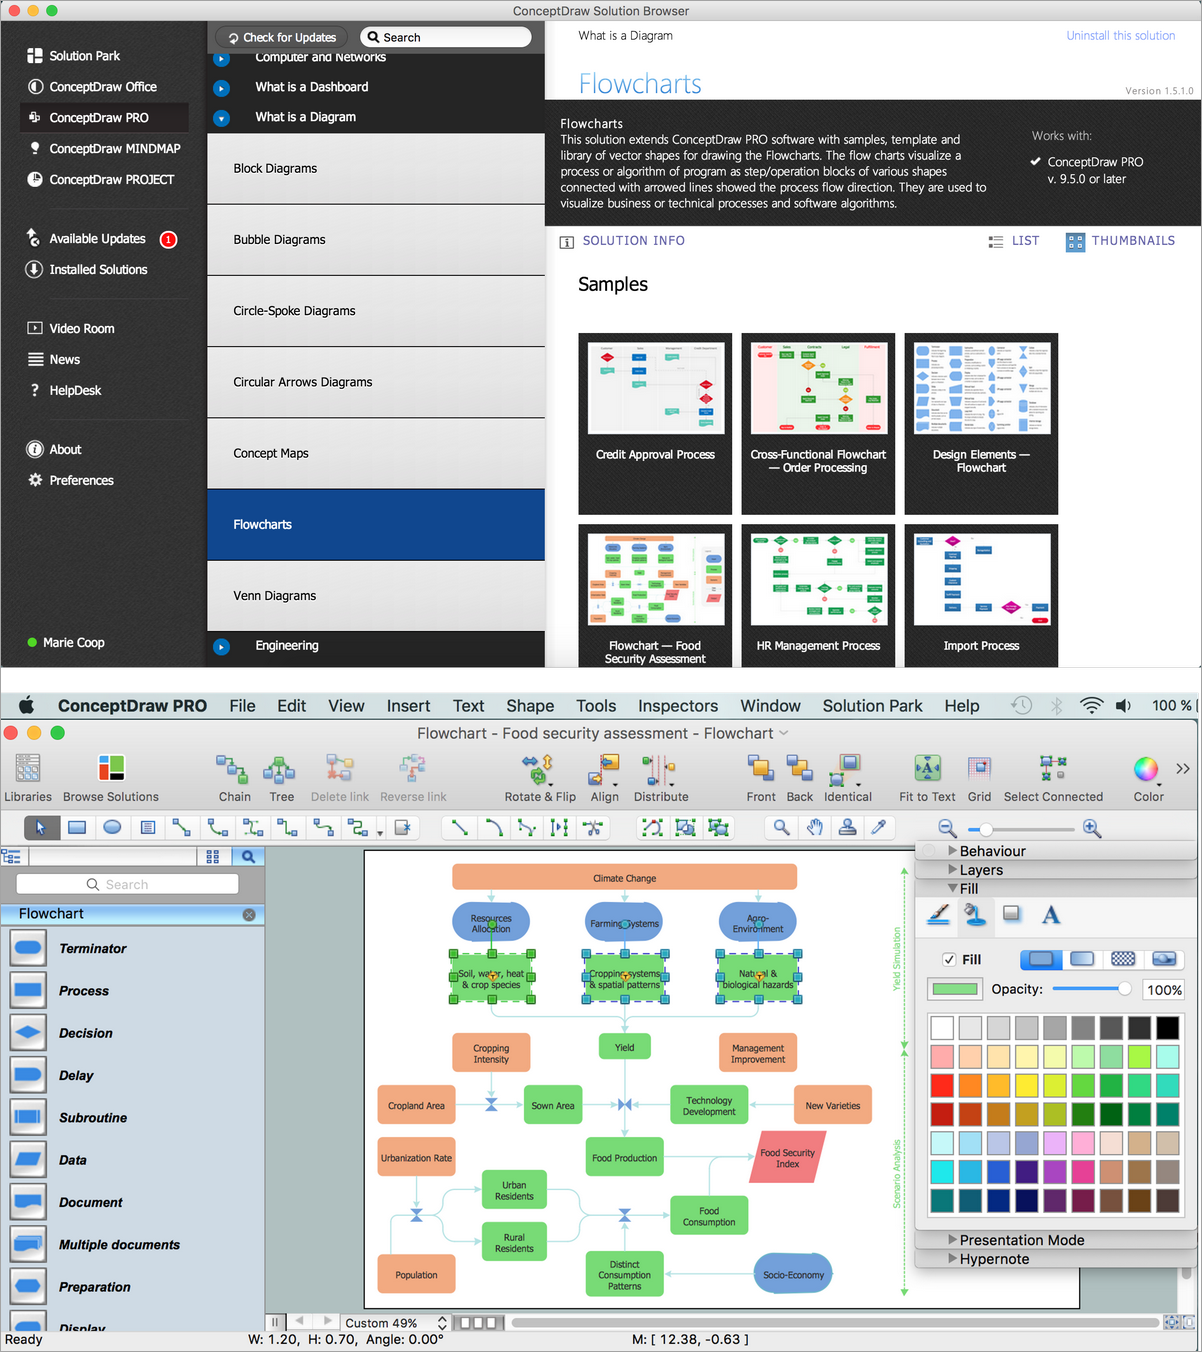Viewport: 1202px width, 1352px height.
Task: Expand the What is a Dashboard category
Action: (x=222, y=88)
